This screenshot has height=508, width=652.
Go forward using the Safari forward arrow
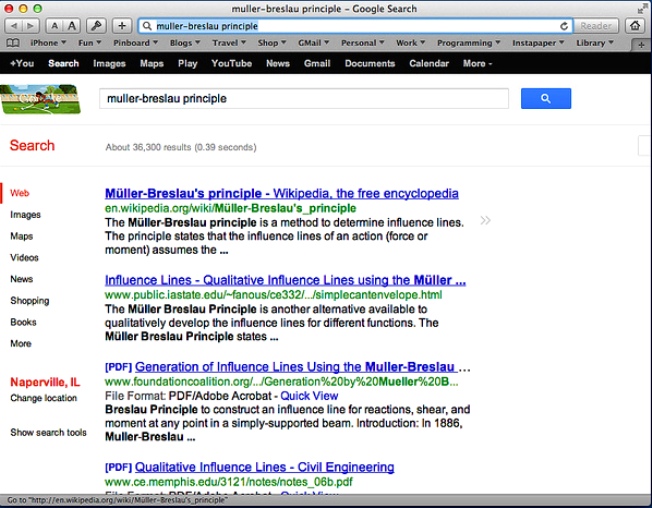30,26
